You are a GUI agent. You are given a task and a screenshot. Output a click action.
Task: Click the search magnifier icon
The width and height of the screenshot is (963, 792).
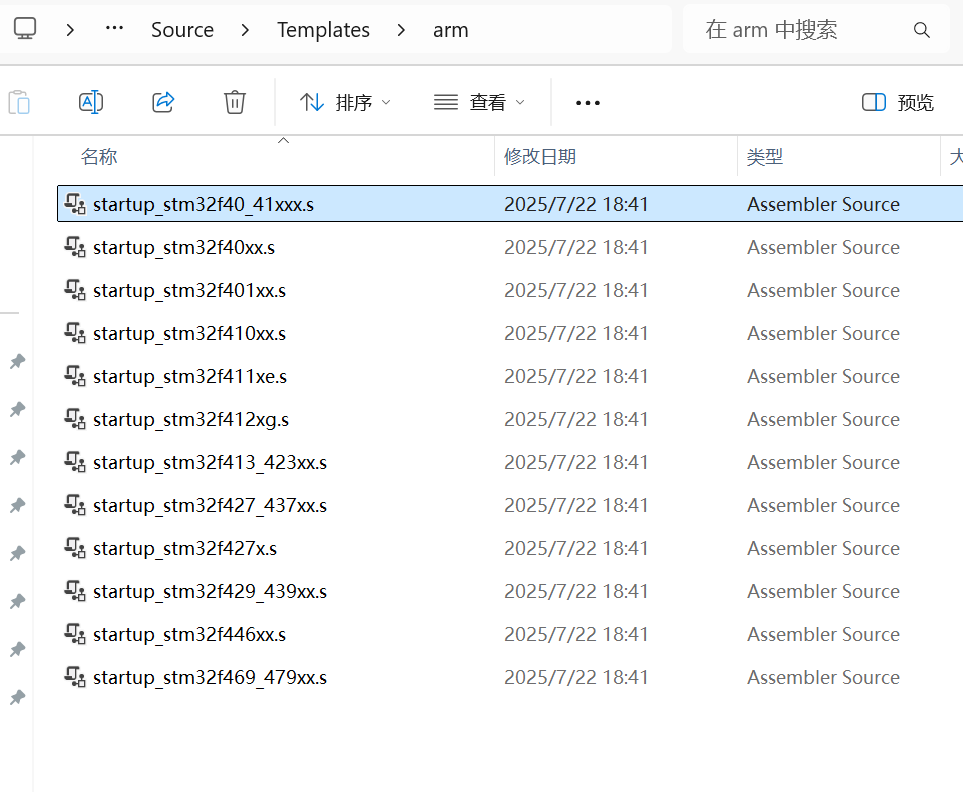921,30
